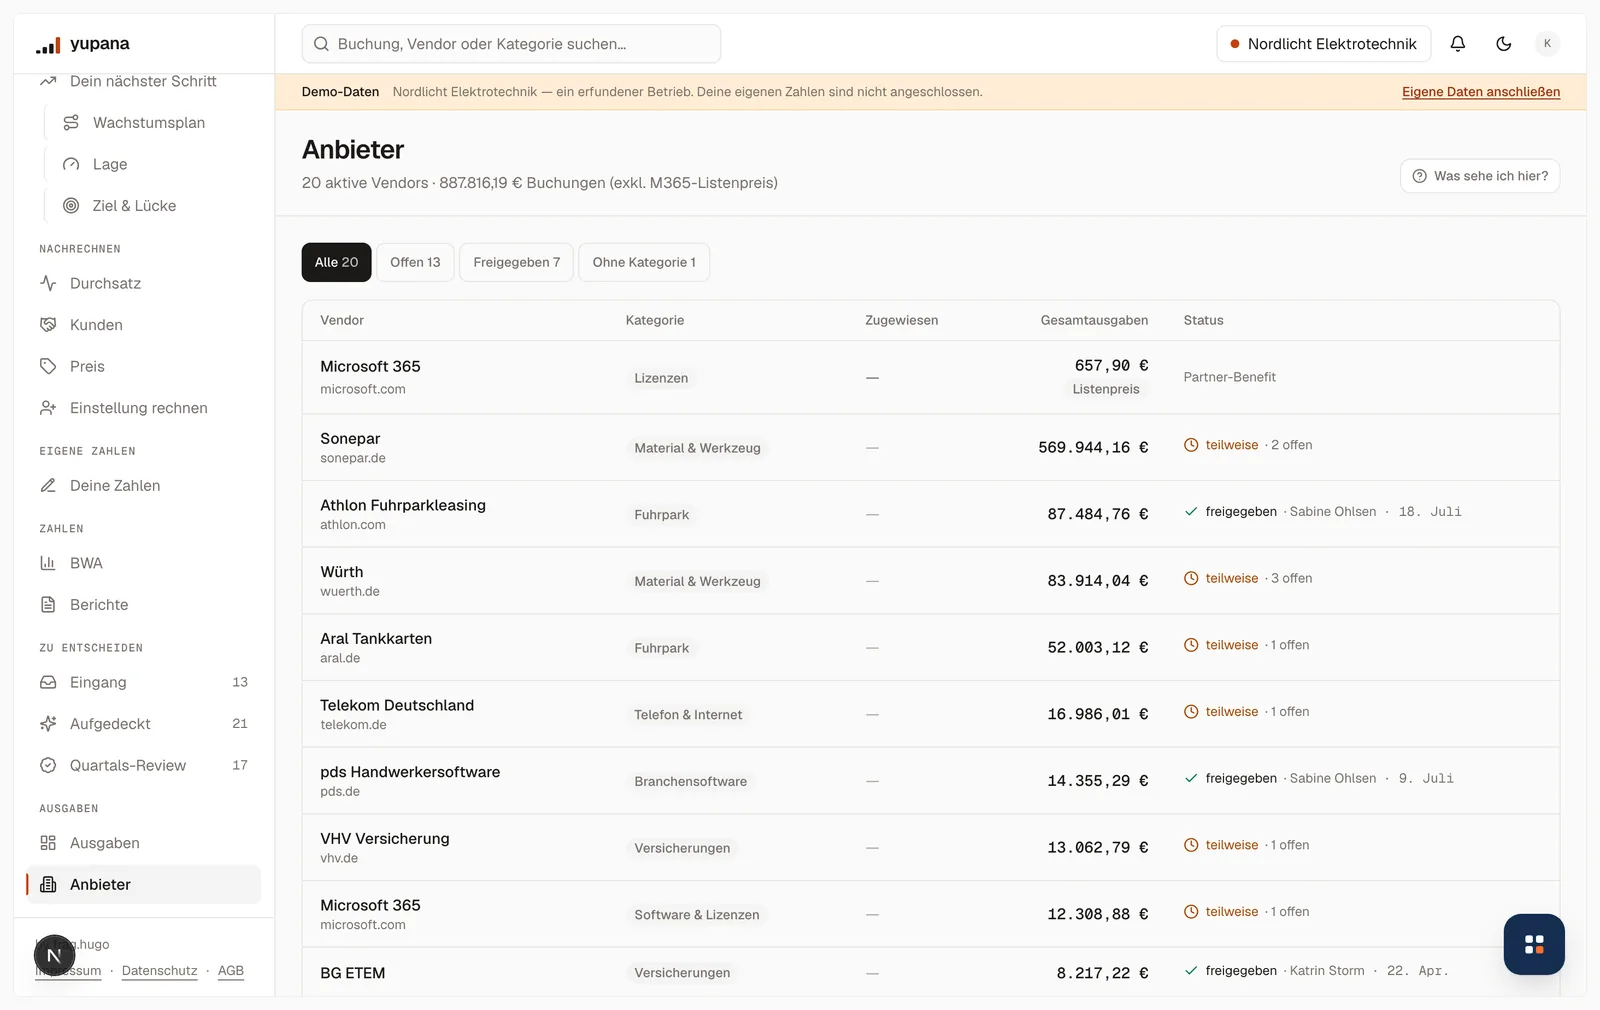
Task: Select the Alle 20 filter tab
Action: 336,262
